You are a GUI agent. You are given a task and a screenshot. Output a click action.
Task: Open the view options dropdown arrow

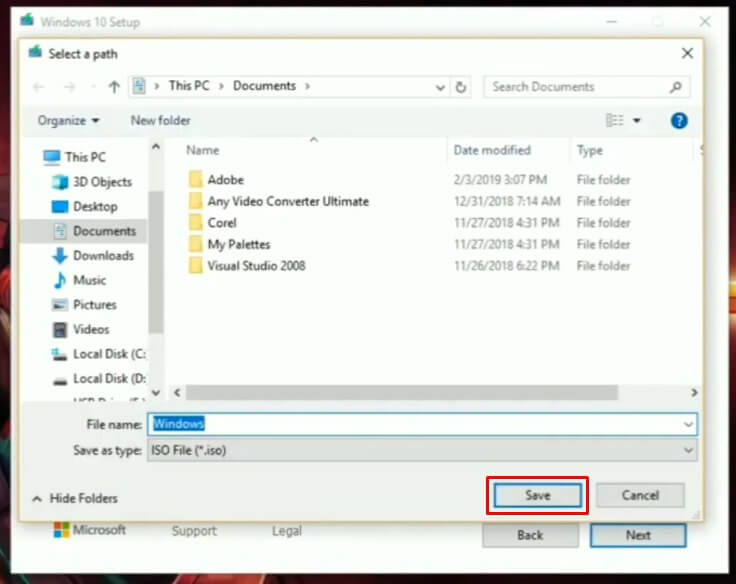pos(636,121)
